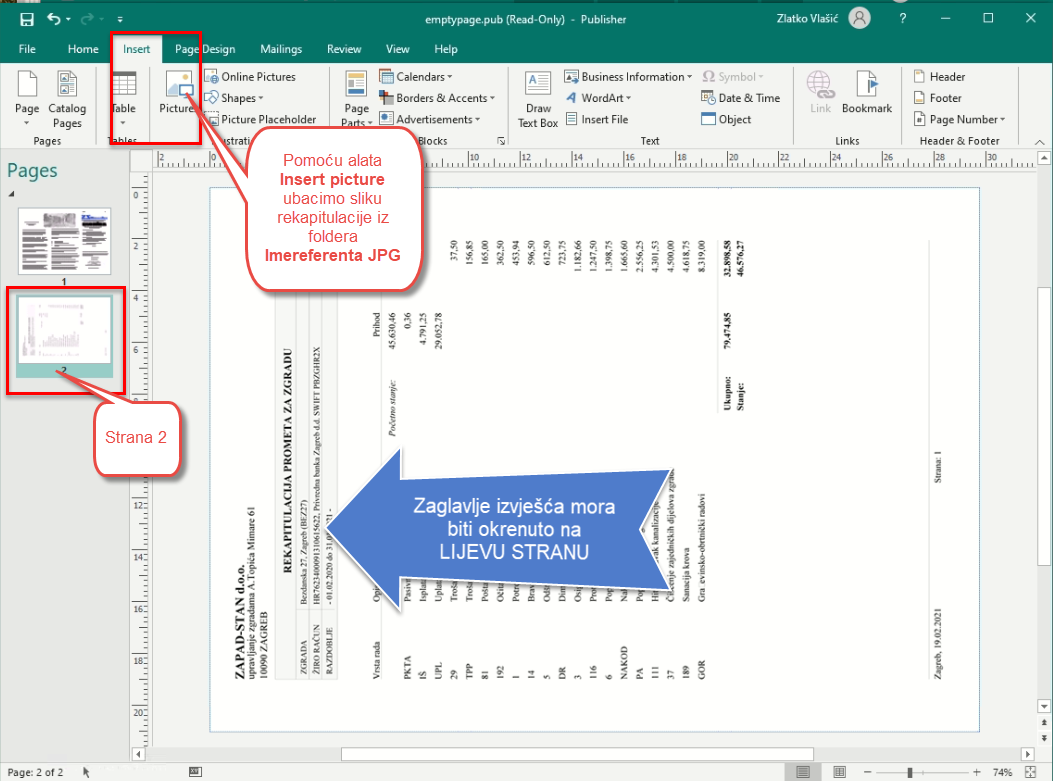This screenshot has width=1053, height=781.
Task: Open the Undo history dropdown arrow
Action: [x=68, y=19]
